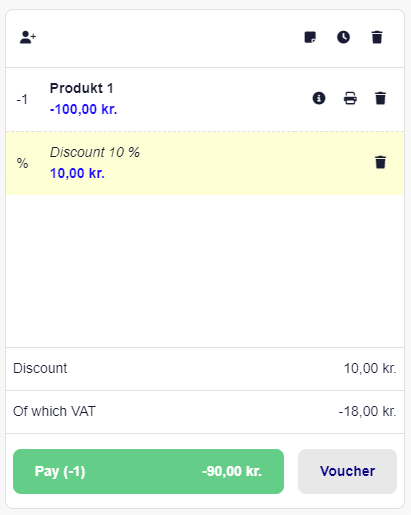Click the Of which VAT row
Image resolution: width=411 pixels, height=515 pixels.
point(205,412)
